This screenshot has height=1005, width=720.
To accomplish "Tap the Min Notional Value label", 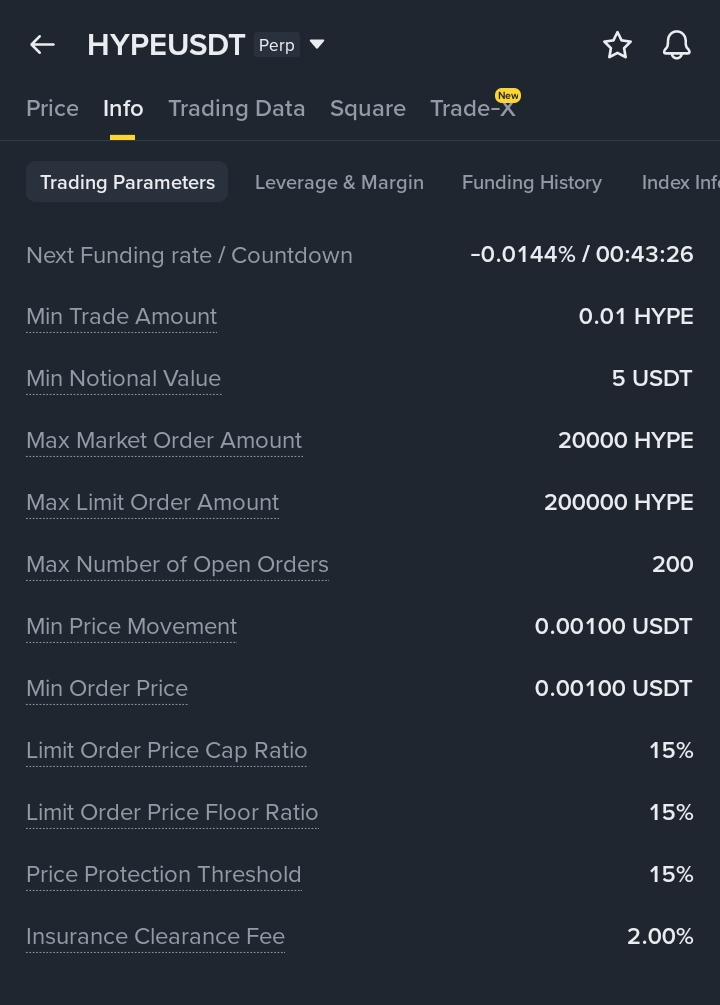I will [123, 379].
